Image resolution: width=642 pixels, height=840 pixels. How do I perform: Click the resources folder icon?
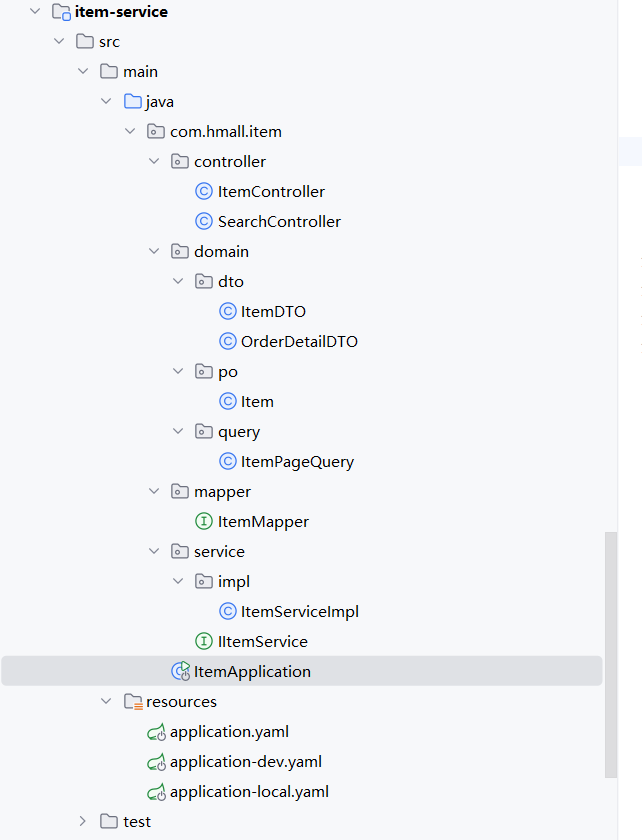pyautogui.click(x=133, y=702)
